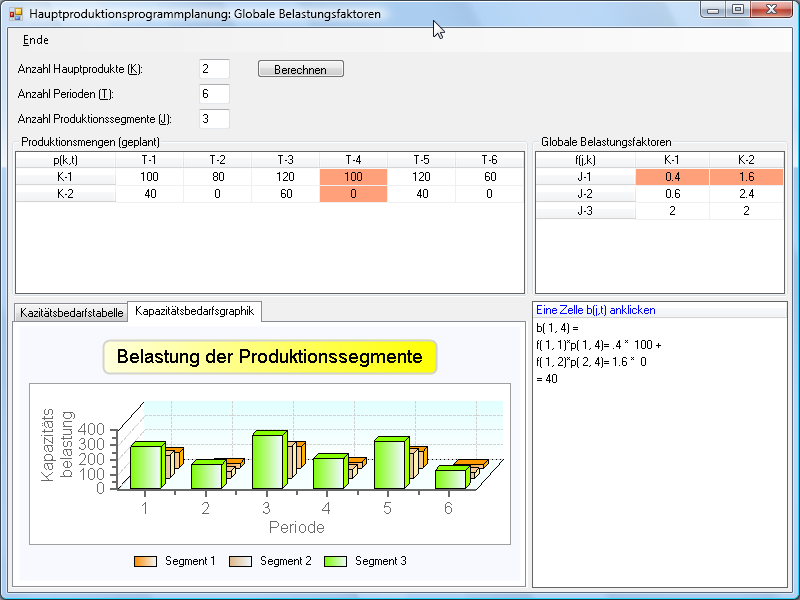The image size is (800, 600).
Task: Switch to the Kazitätsbedarfstabelle tab
Action: 71,313
